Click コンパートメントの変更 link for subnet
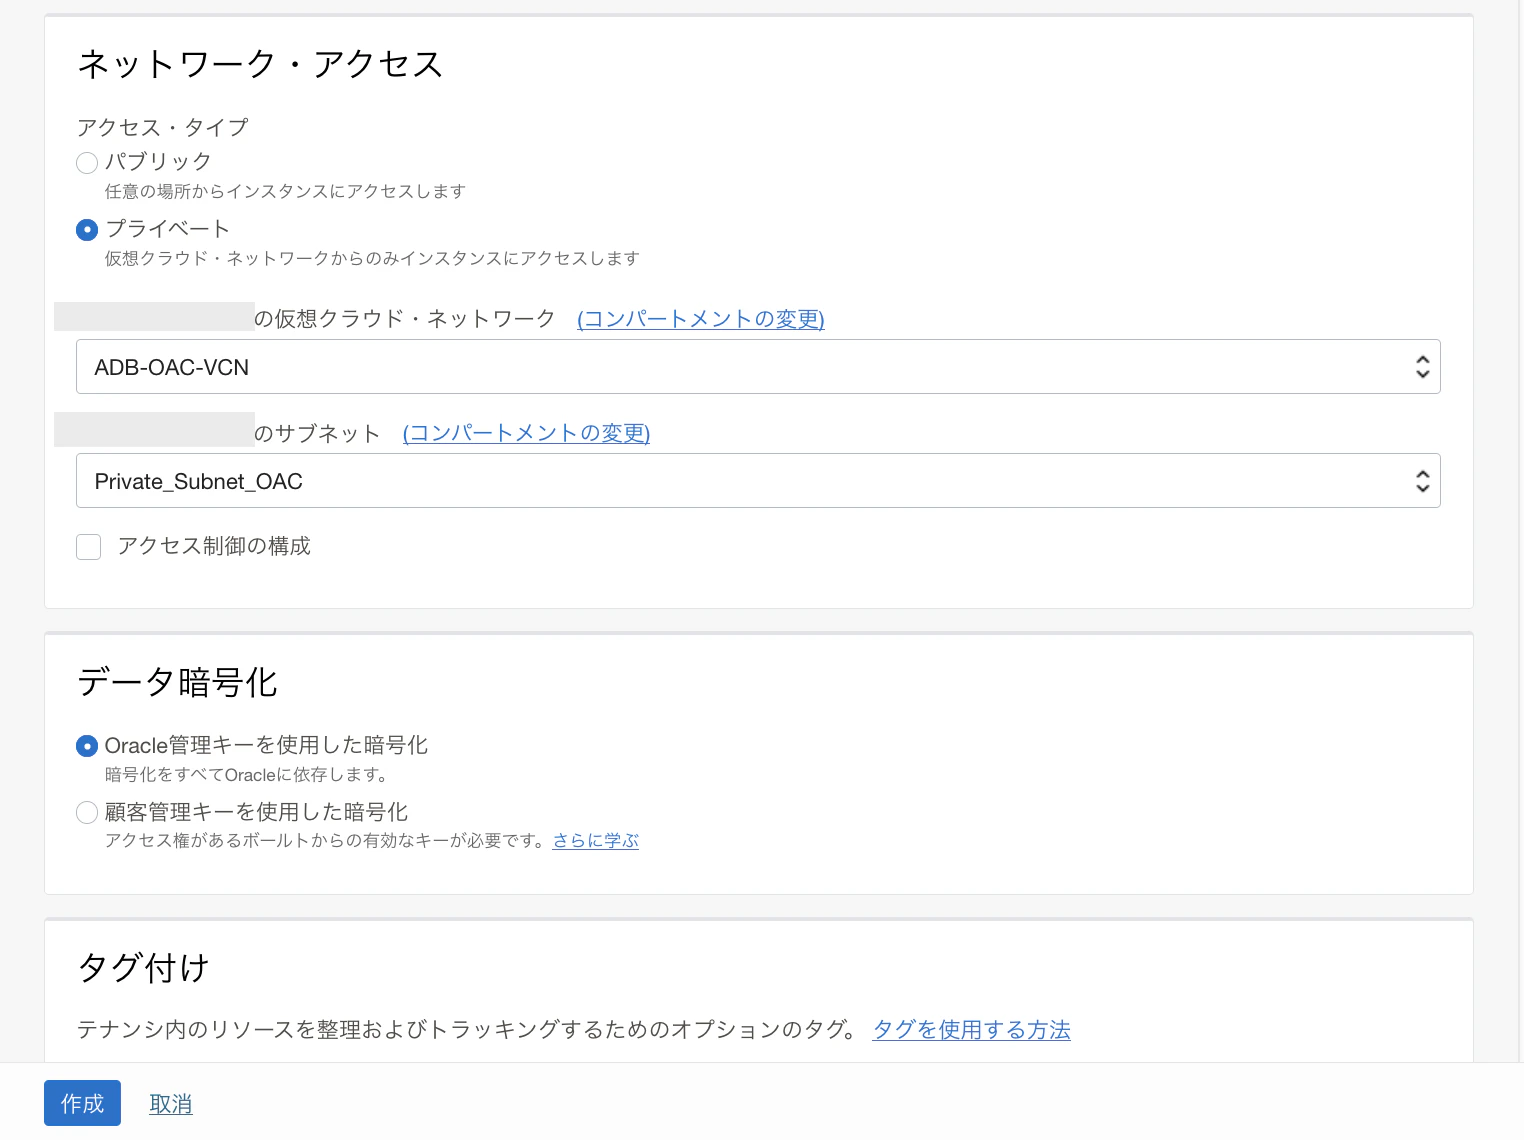This screenshot has width=1524, height=1140. pos(526,433)
